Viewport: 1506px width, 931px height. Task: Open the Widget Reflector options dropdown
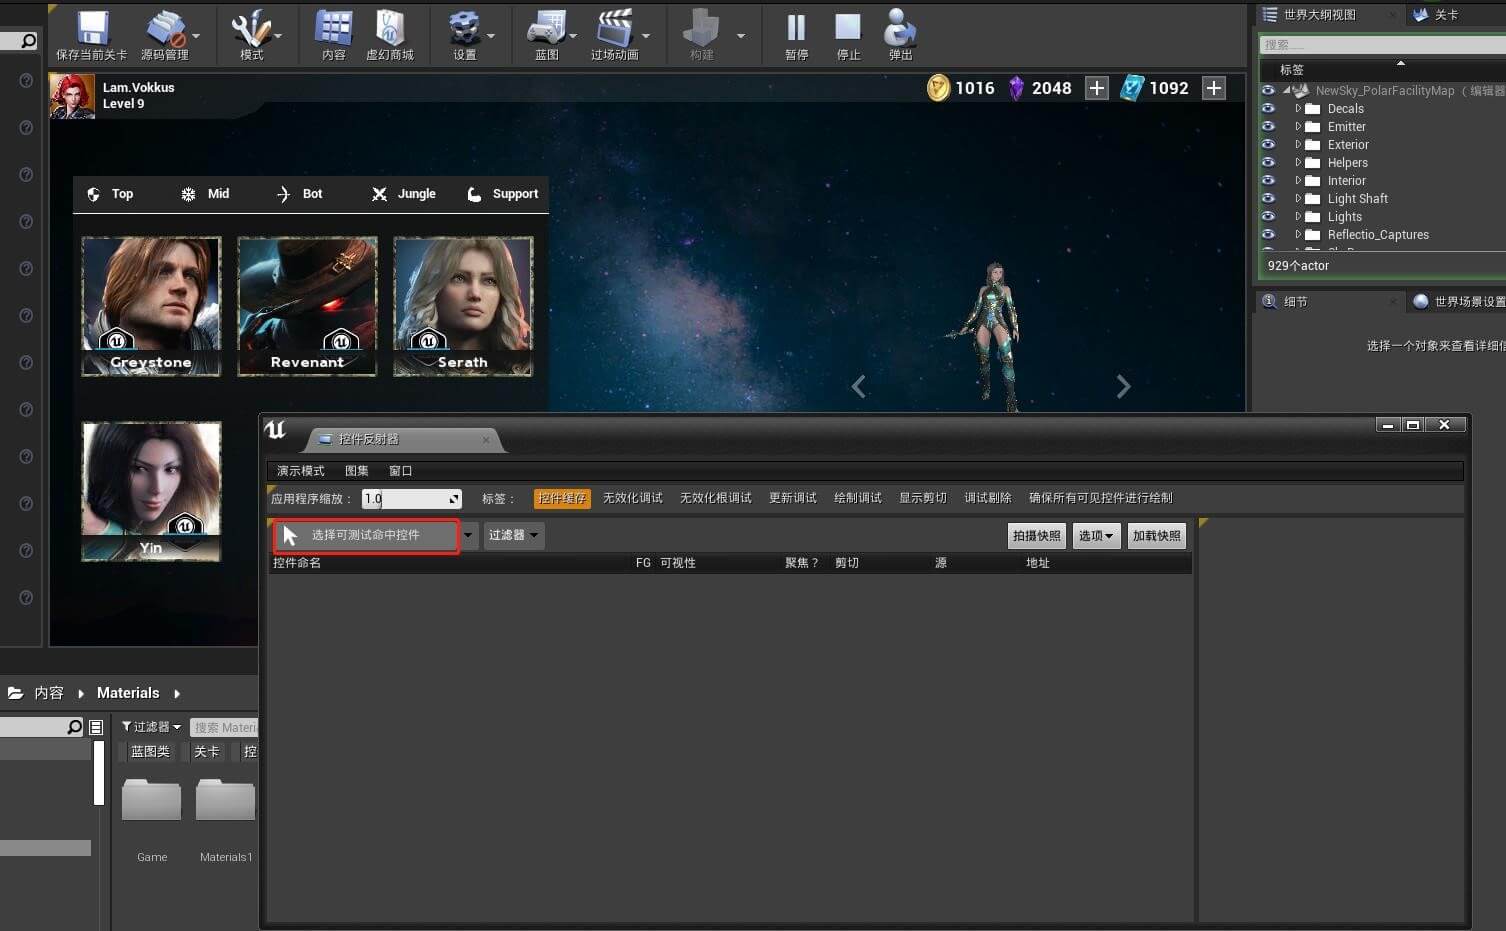(1096, 536)
